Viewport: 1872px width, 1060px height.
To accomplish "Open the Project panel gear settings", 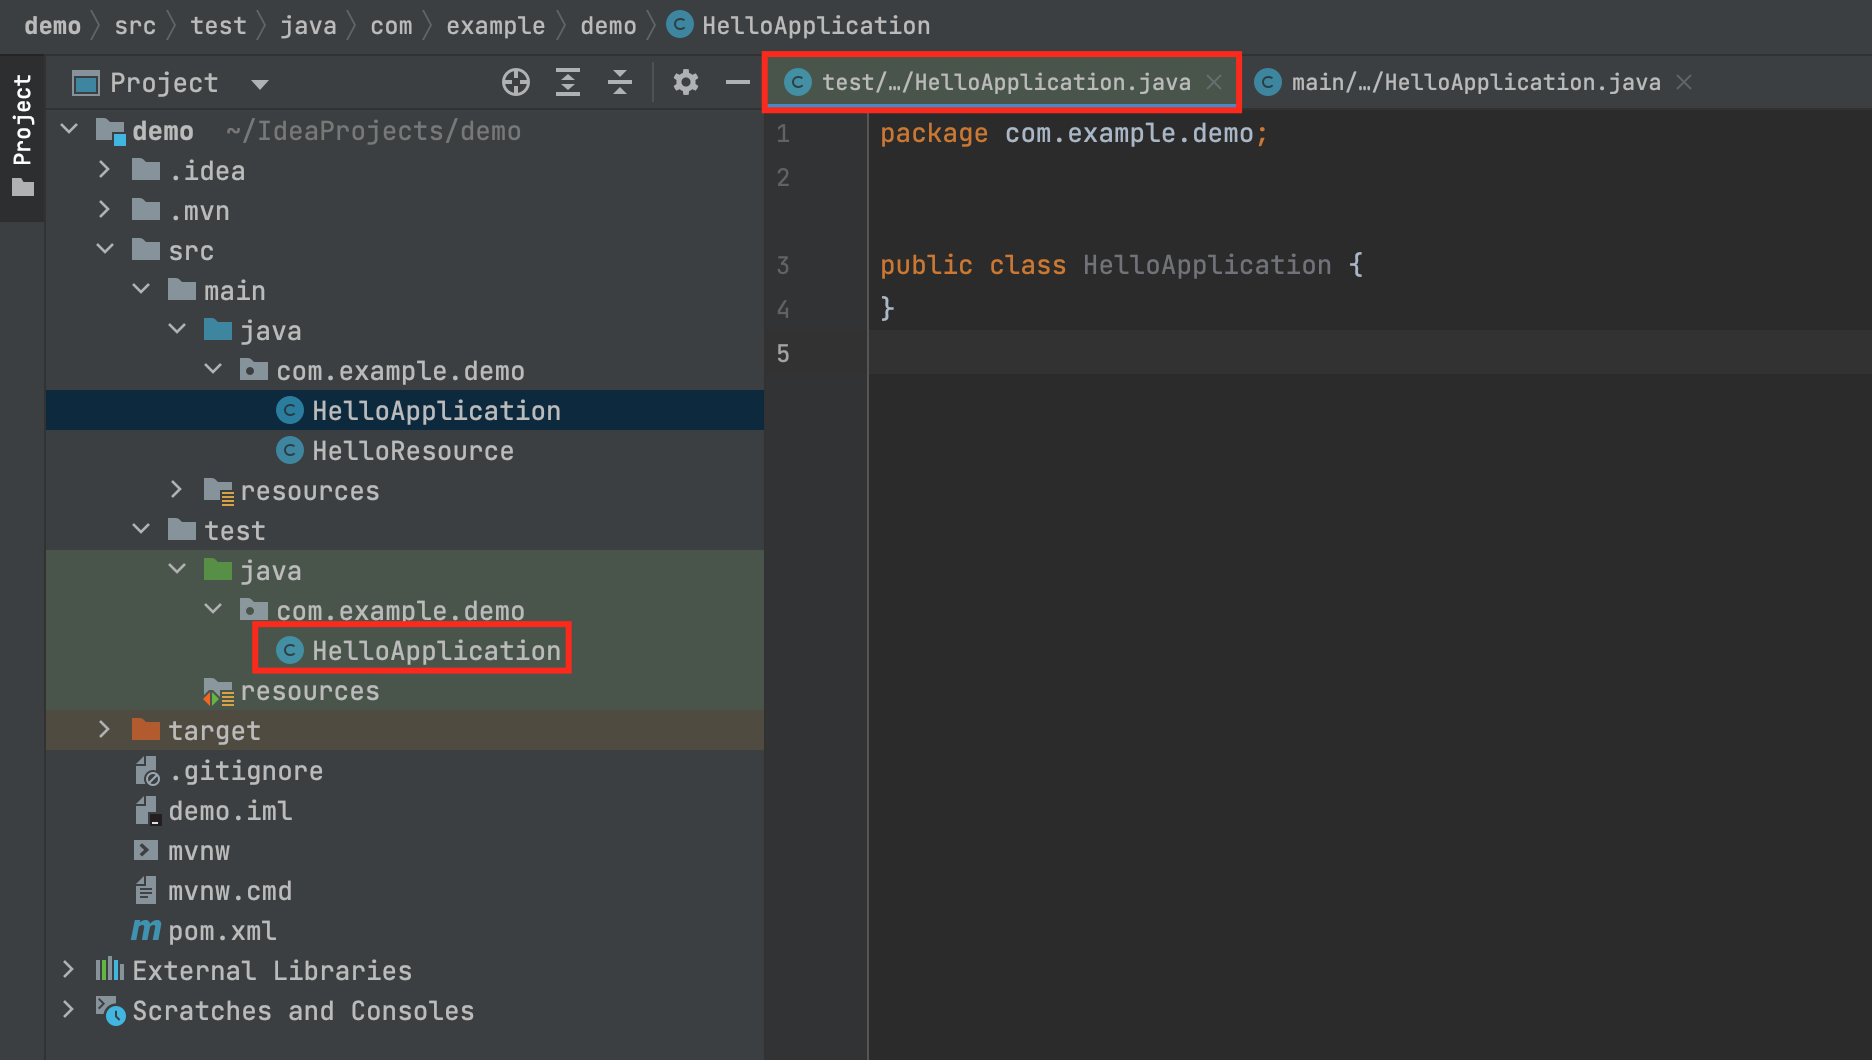I will (x=685, y=83).
